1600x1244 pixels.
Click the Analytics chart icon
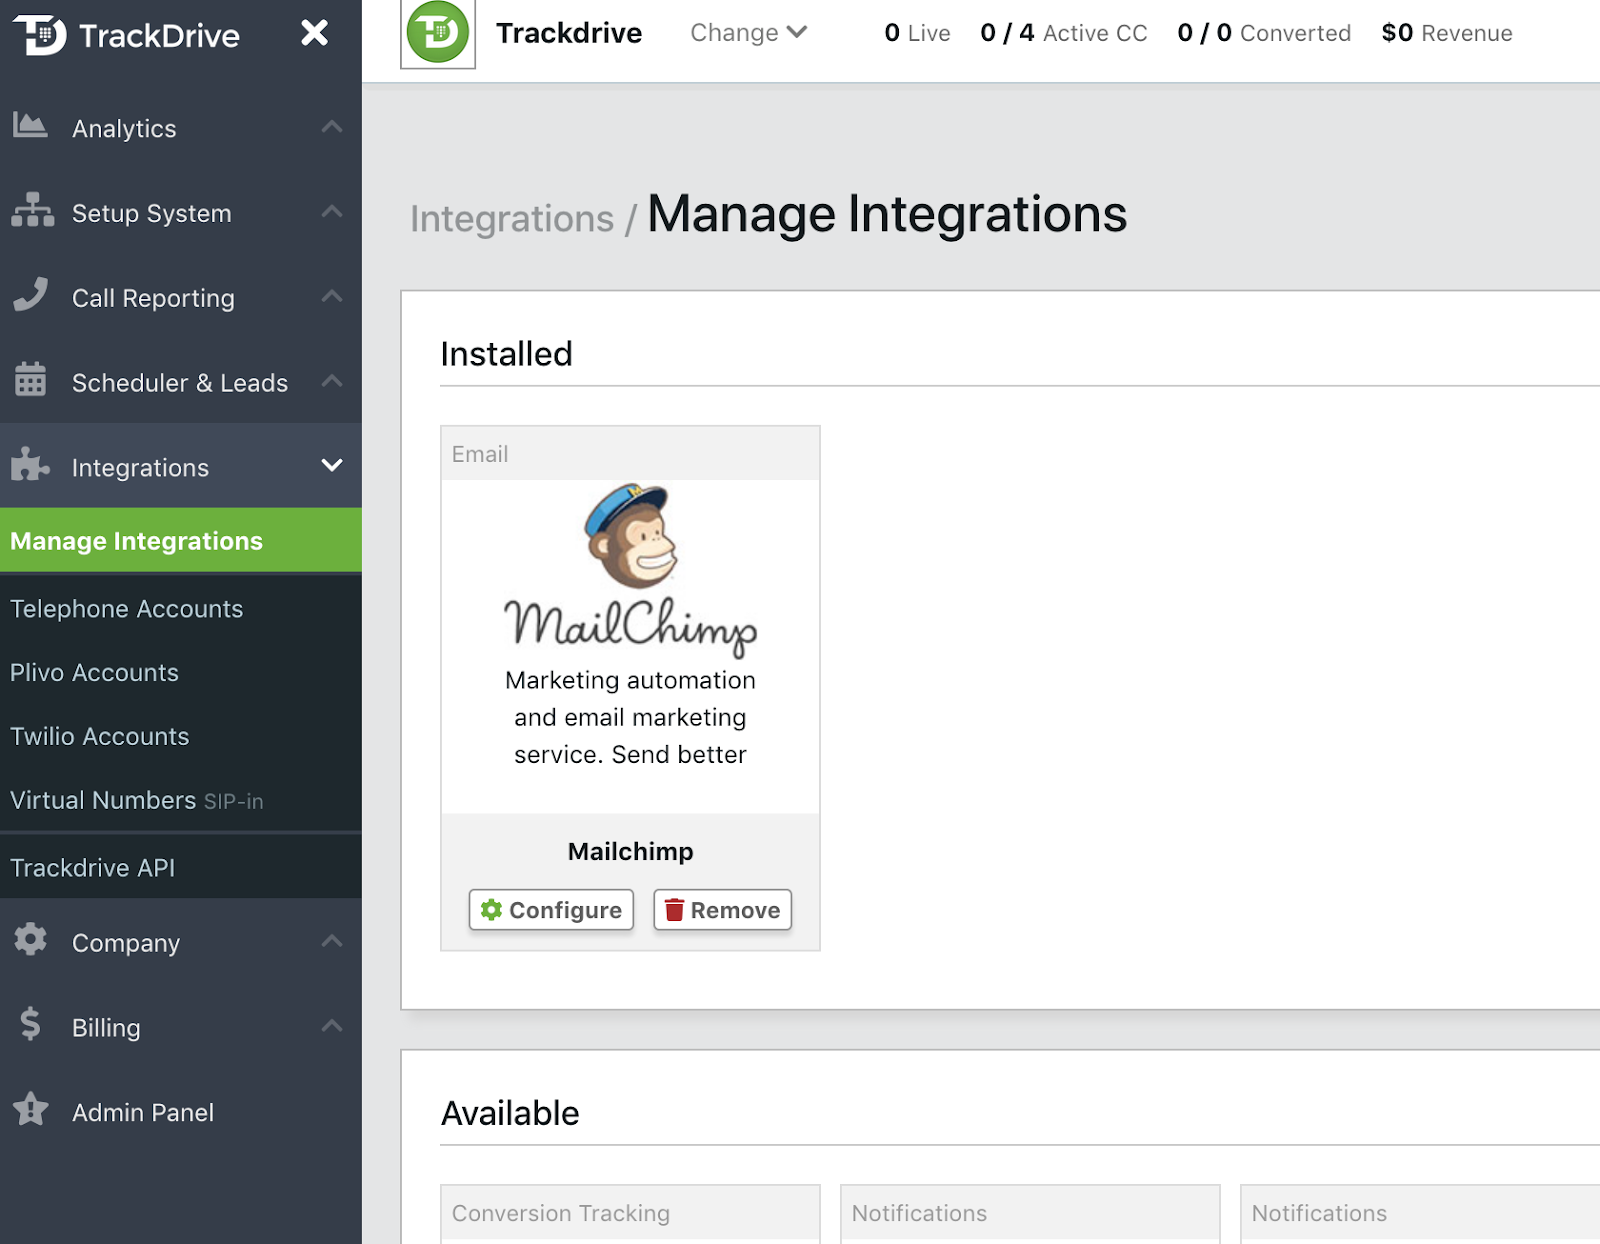[x=30, y=126]
